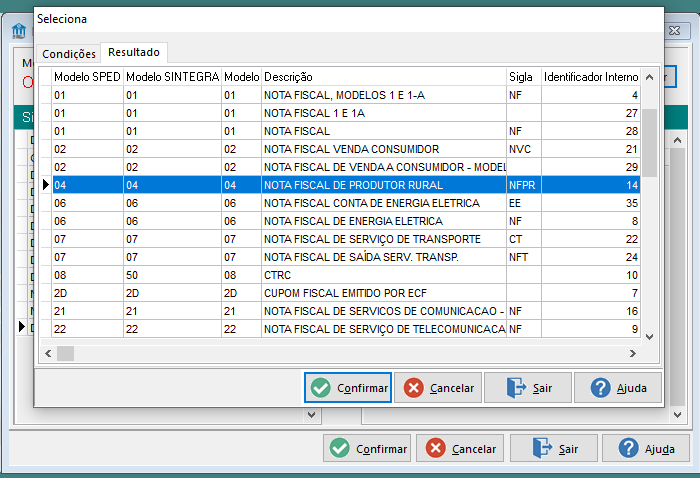This screenshot has height=478, width=700.
Task: Click the Sigla column header
Action: (524, 77)
